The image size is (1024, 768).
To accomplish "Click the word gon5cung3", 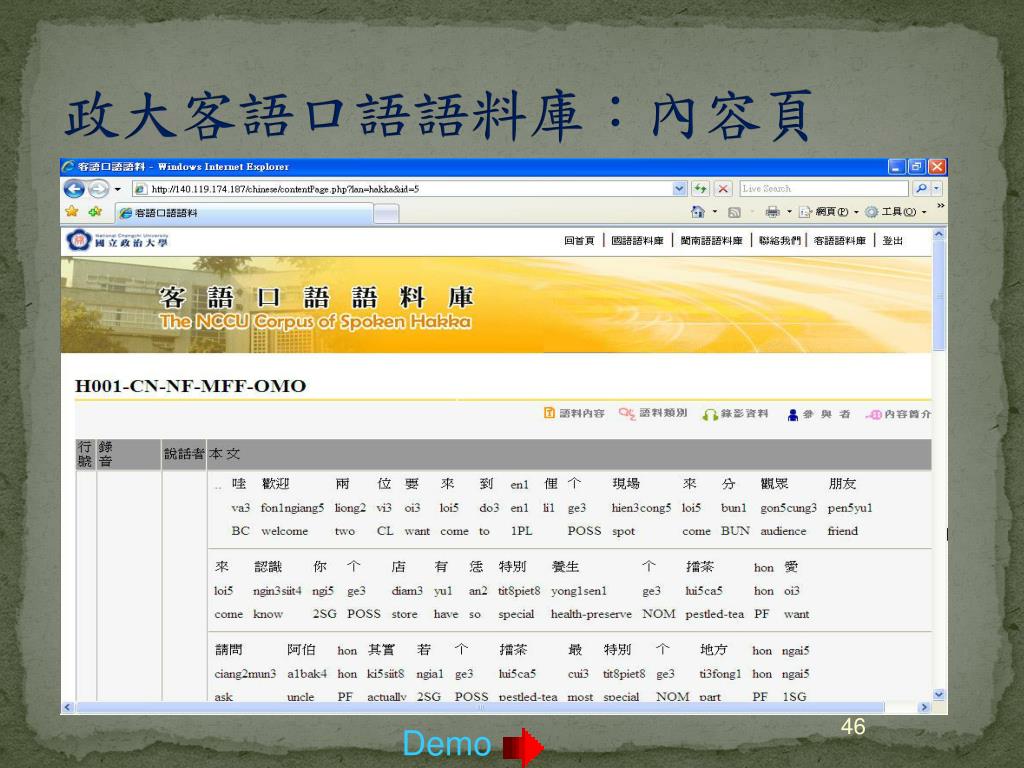I will (788, 507).
